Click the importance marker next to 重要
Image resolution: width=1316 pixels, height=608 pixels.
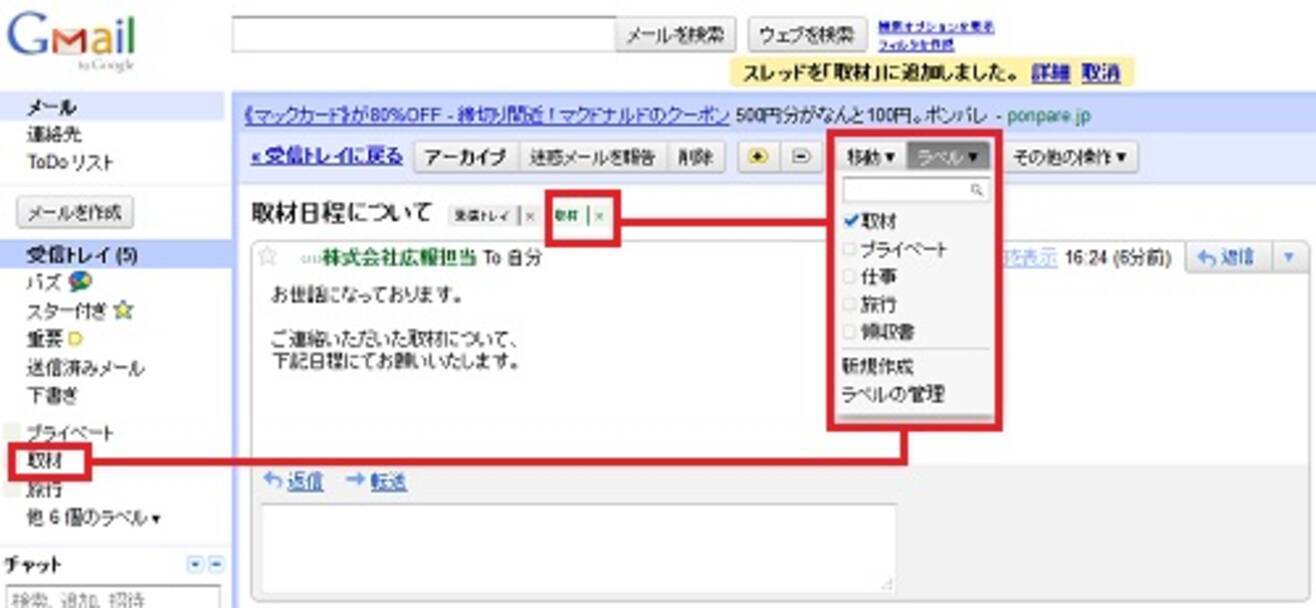pos(75,340)
